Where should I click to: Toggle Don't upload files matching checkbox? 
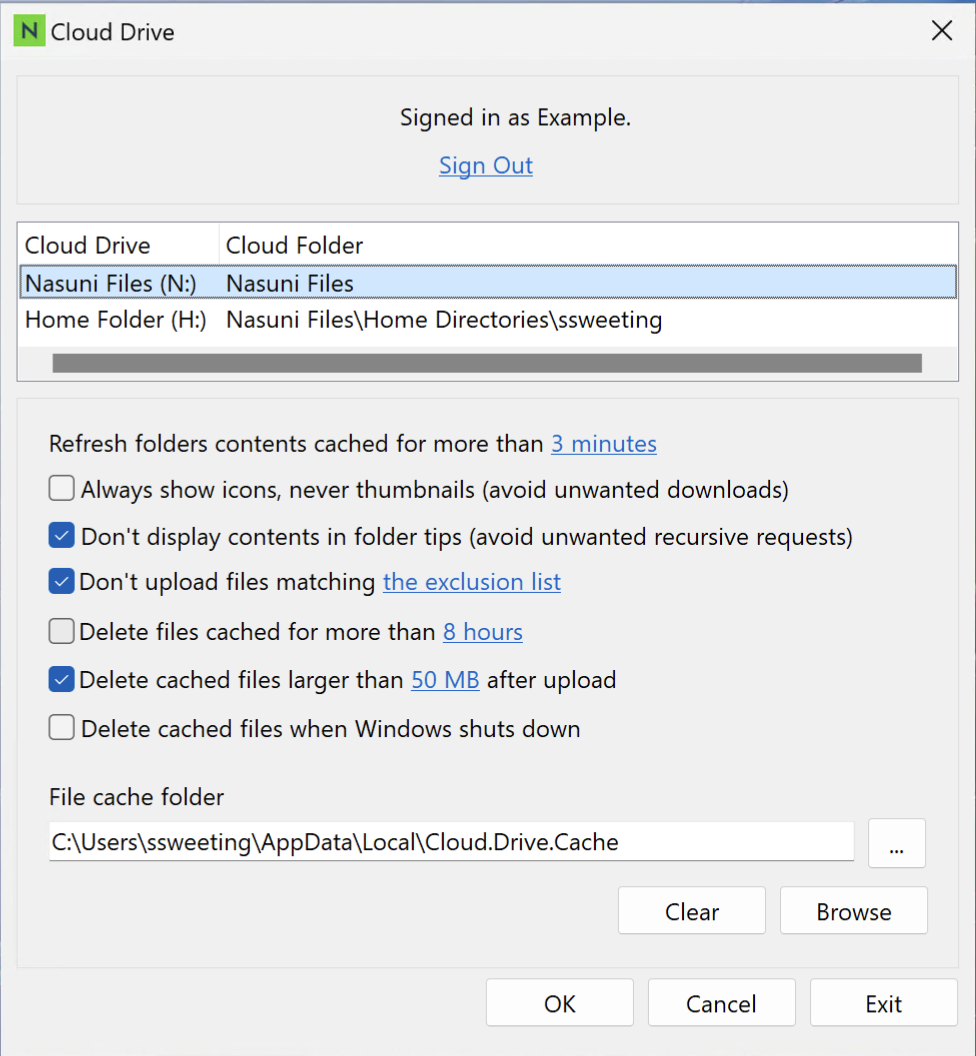(62, 582)
